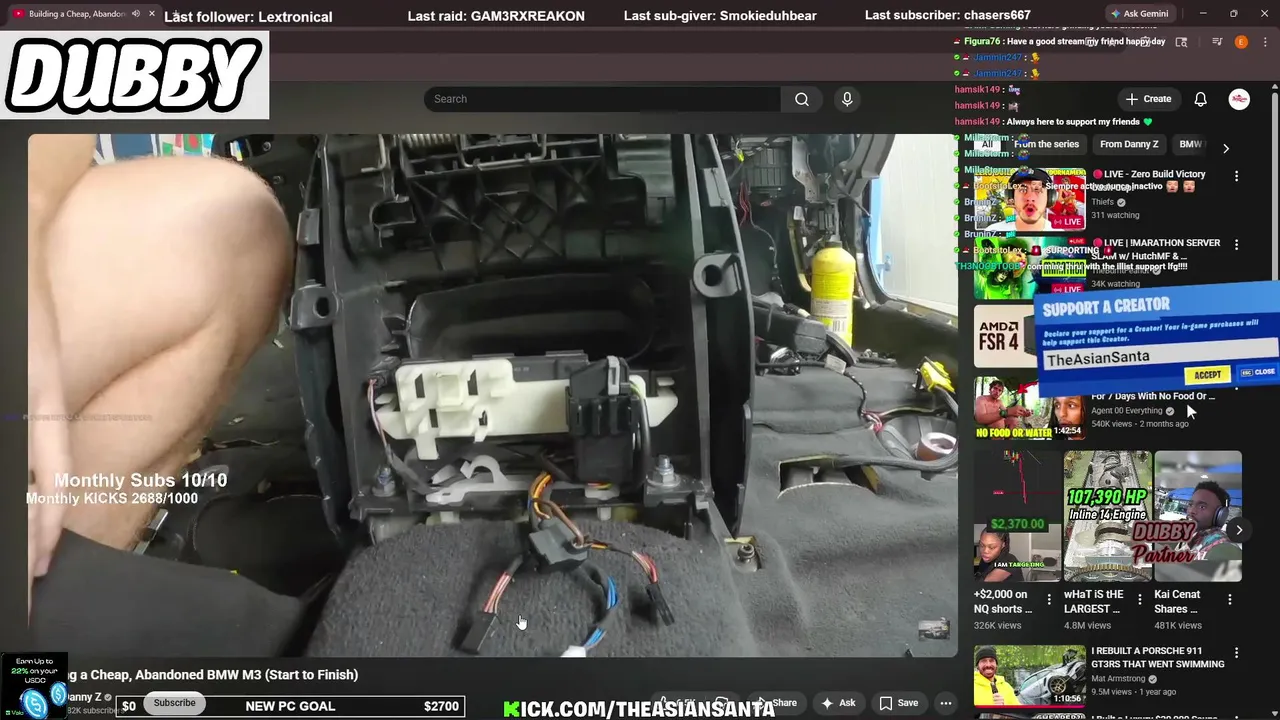Click the NEW PC GOAL progress bar

pos(290,706)
